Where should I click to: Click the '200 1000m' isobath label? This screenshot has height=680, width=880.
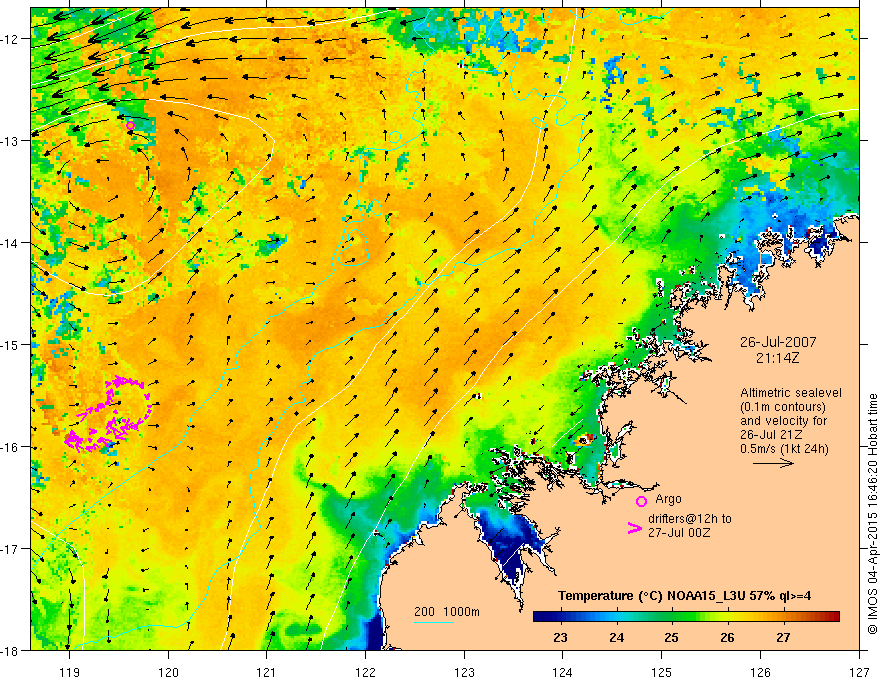click(x=447, y=612)
